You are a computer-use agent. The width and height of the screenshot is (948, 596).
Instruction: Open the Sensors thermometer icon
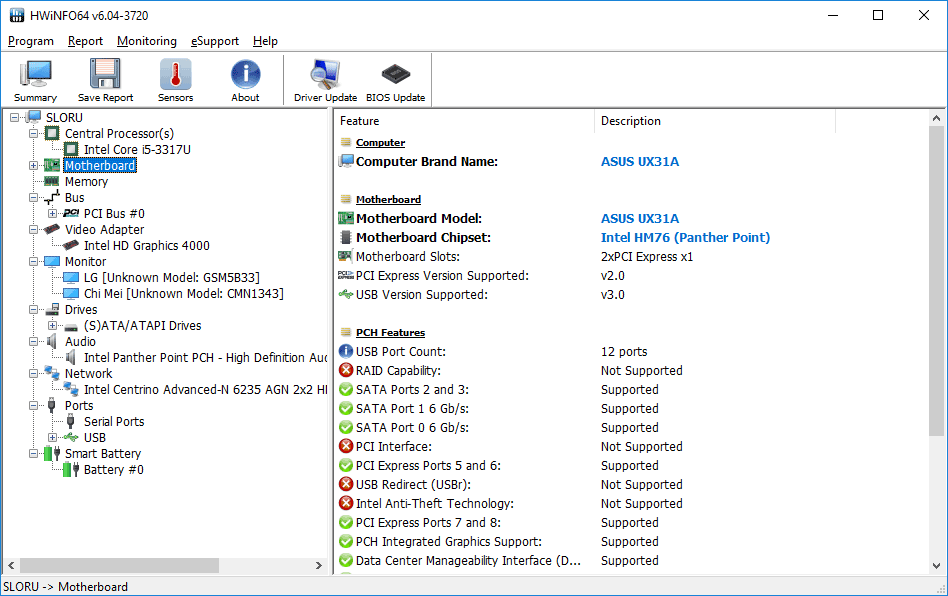[x=175, y=80]
